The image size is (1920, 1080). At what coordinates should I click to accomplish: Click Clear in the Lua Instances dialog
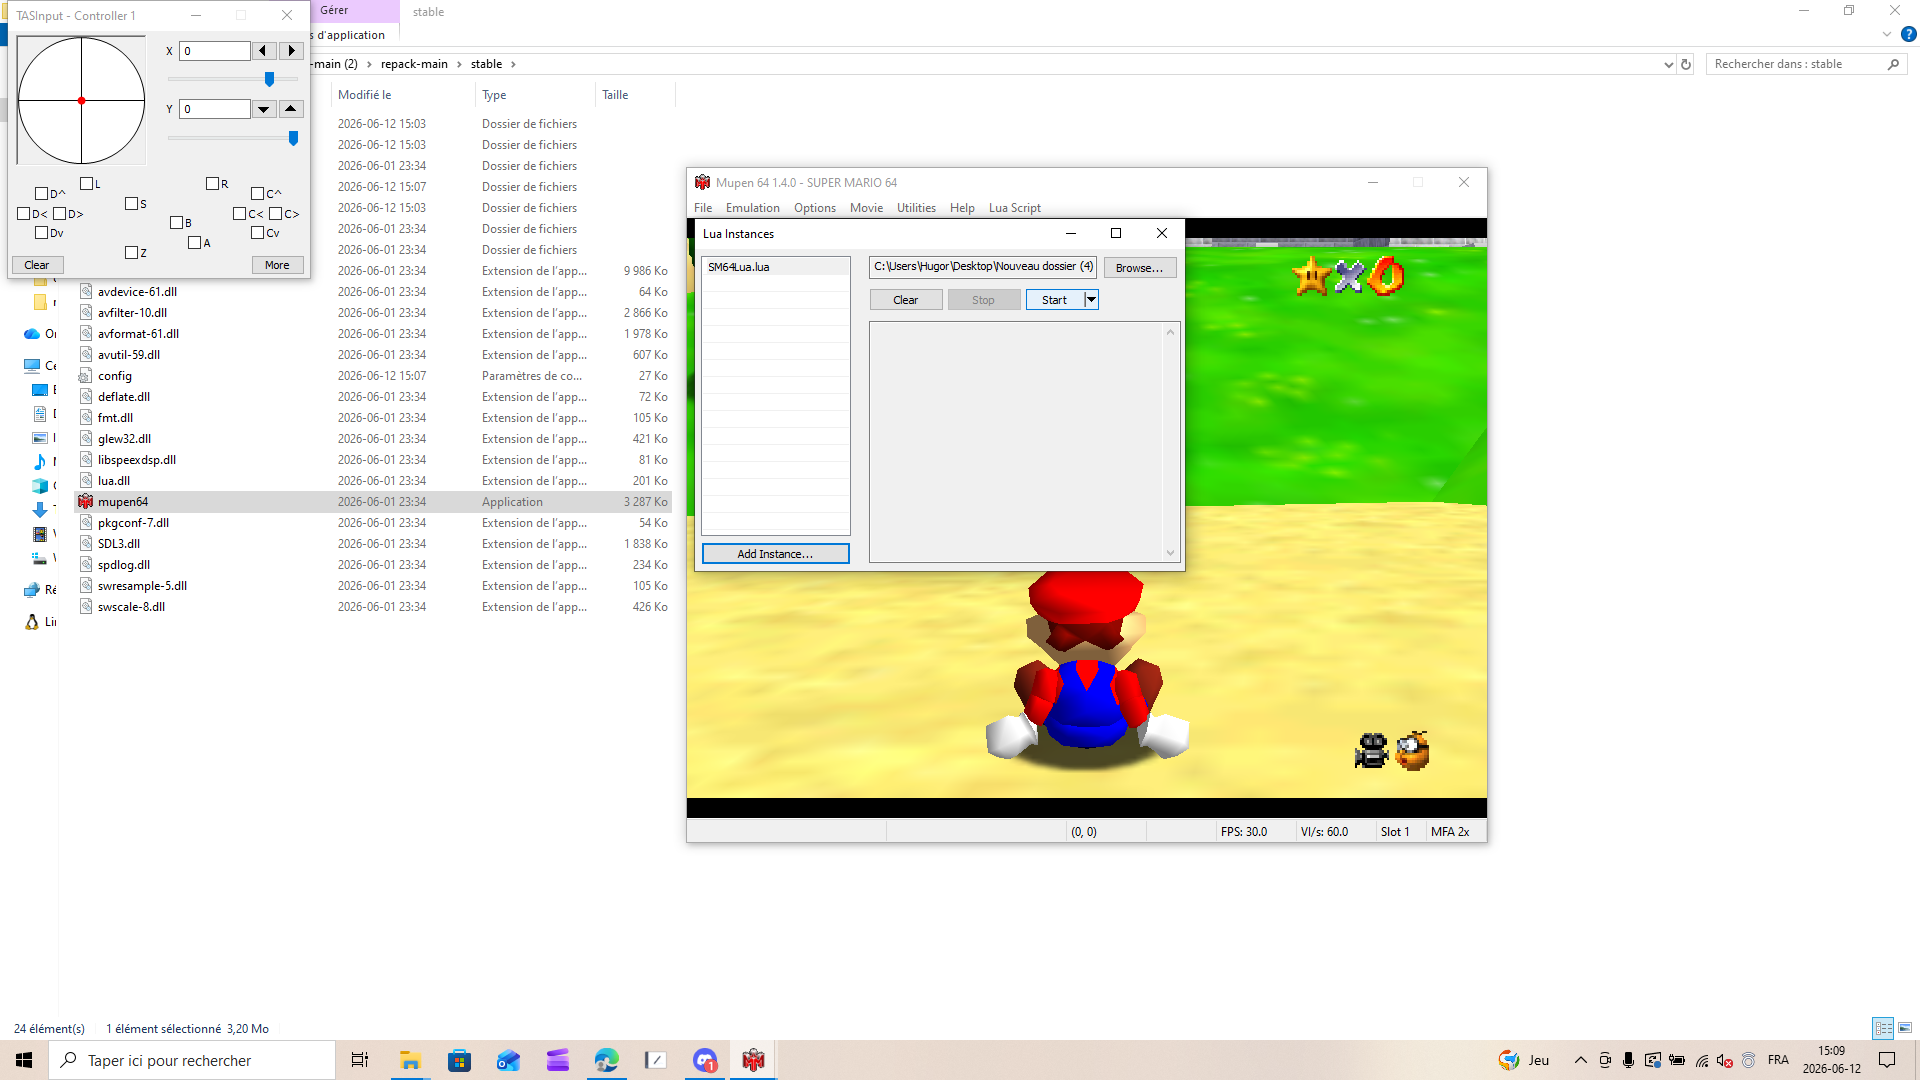(906, 300)
